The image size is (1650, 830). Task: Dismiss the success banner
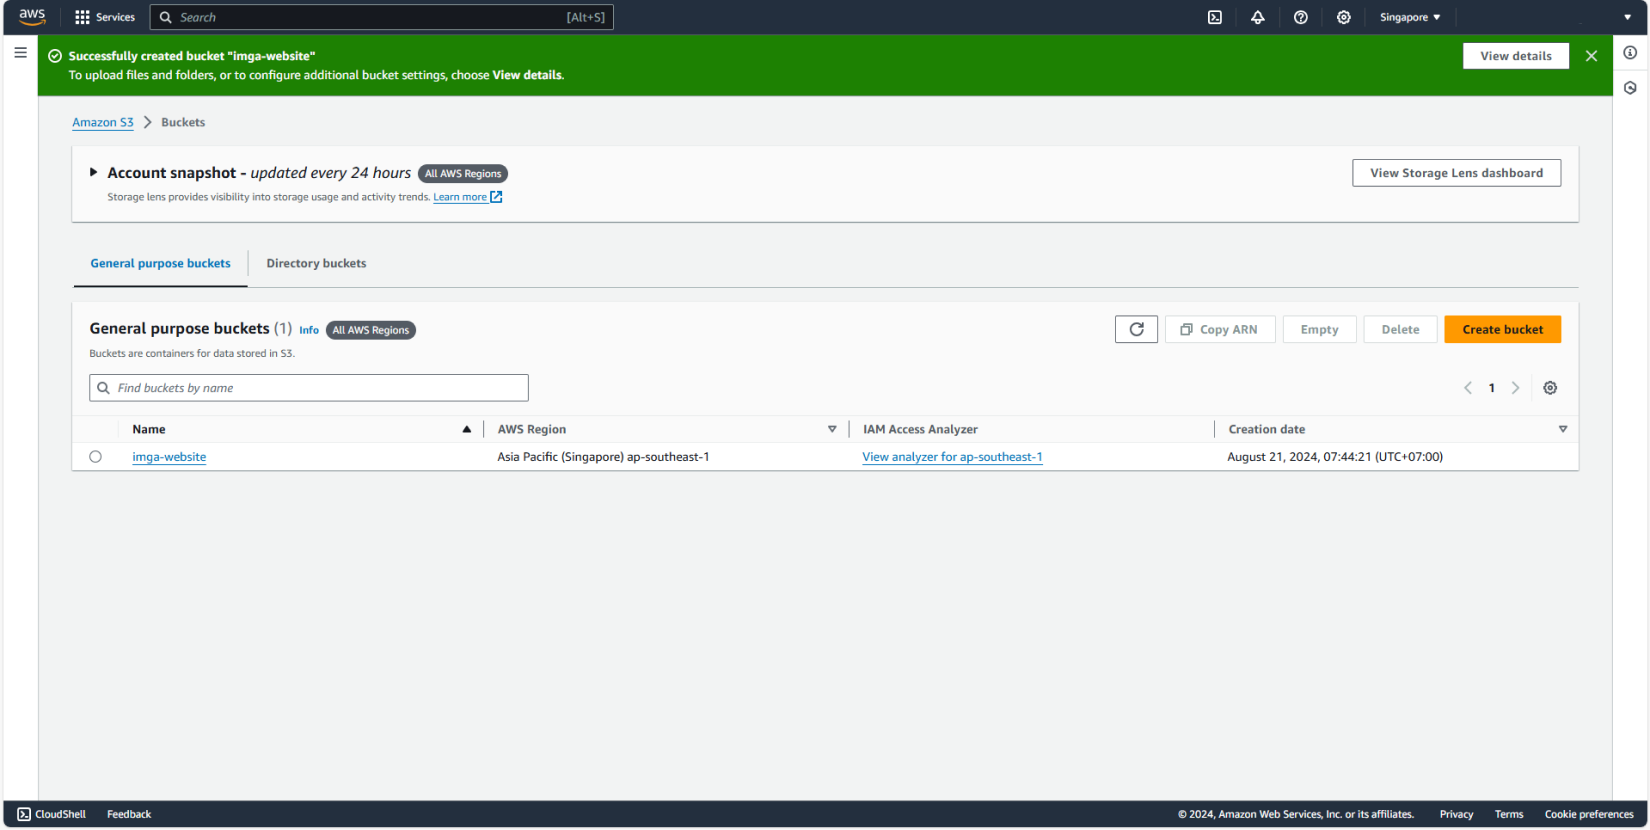[x=1592, y=56]
